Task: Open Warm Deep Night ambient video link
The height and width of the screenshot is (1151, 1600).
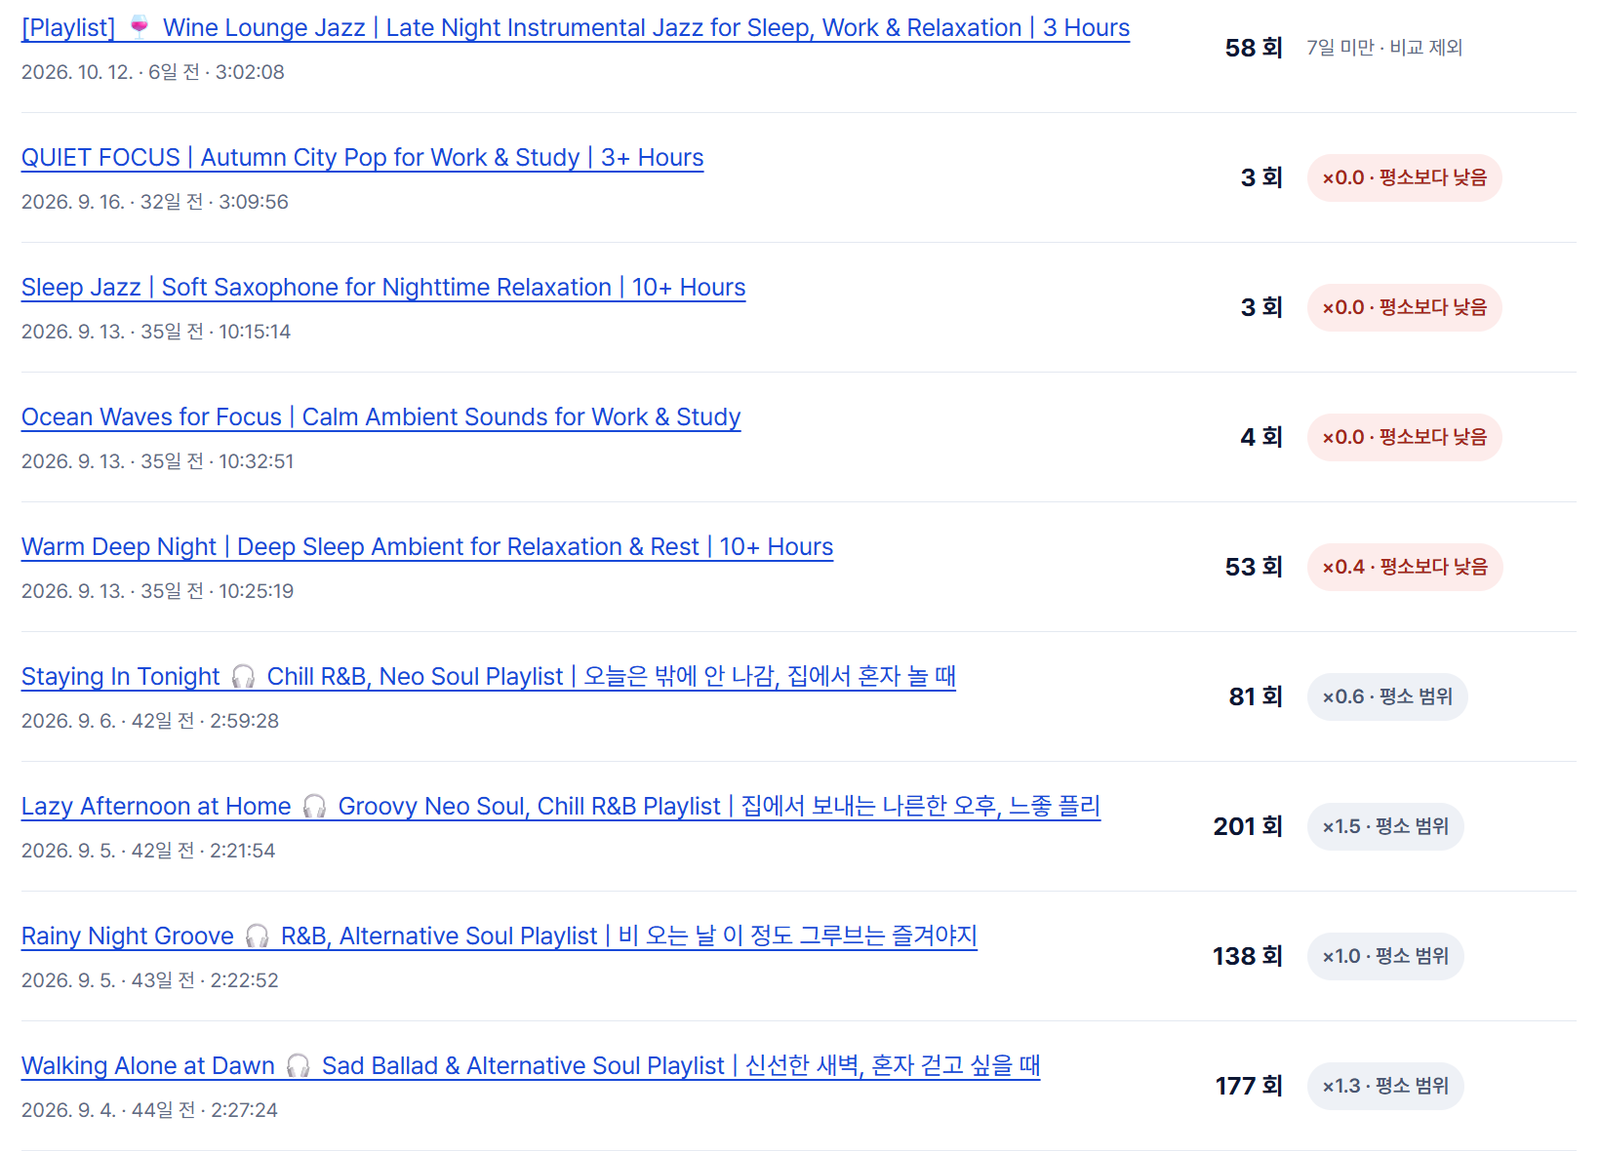Action: (x=427, y=547)
